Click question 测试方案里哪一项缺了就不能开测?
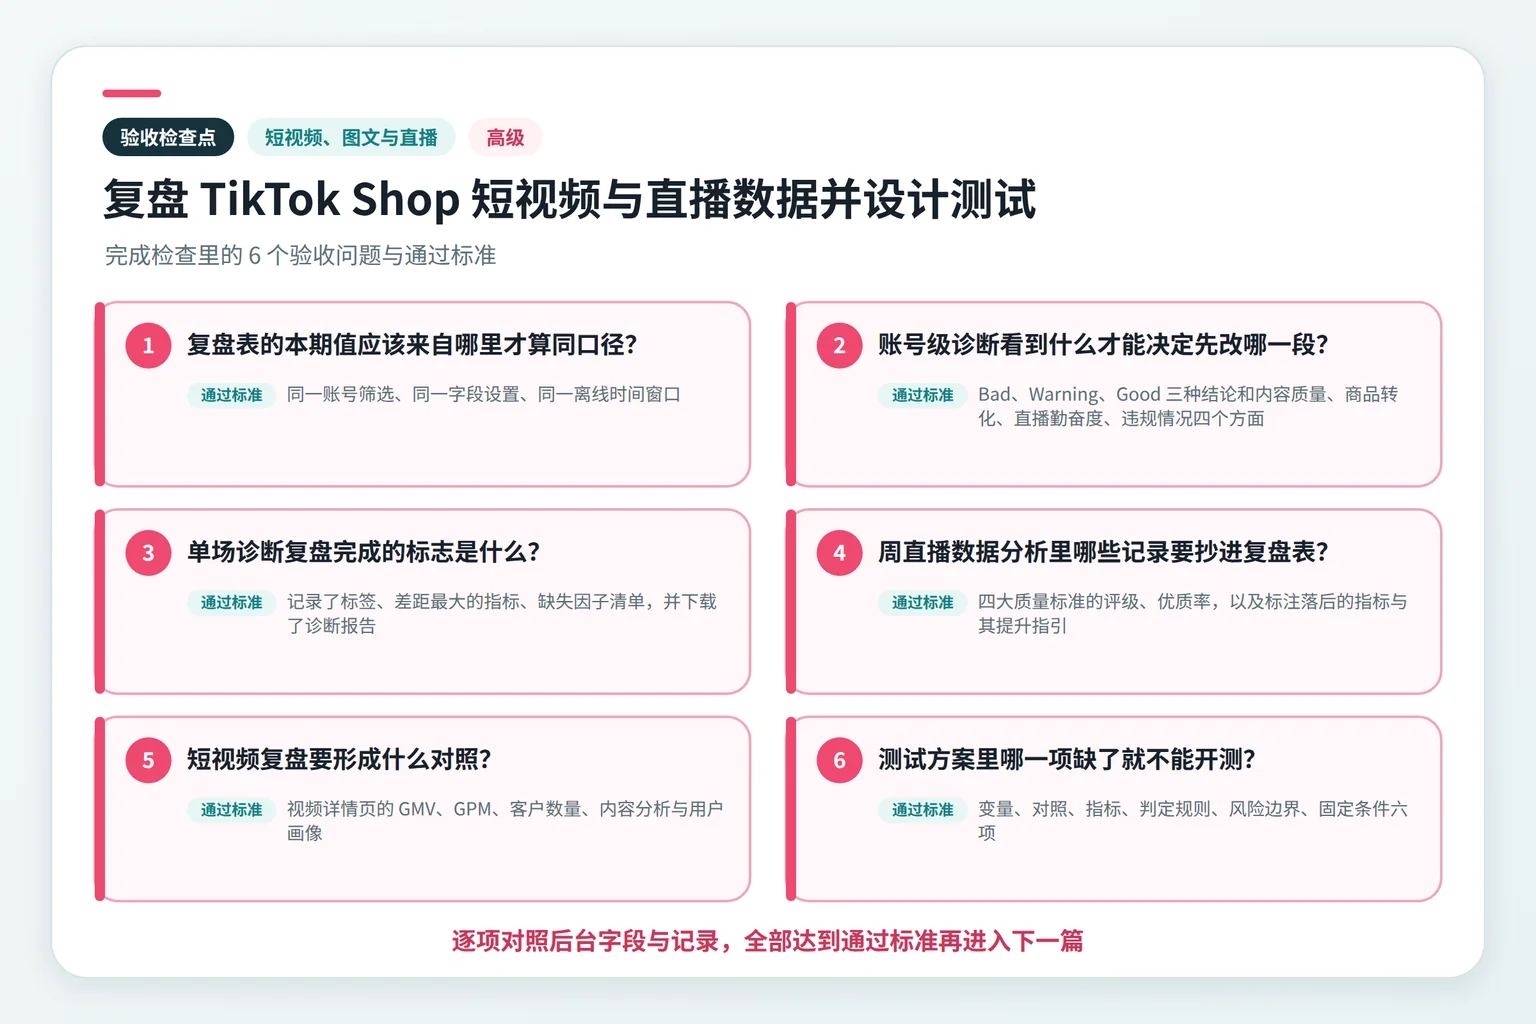The image size is (1536, 1024). (x=1066, y=760)
